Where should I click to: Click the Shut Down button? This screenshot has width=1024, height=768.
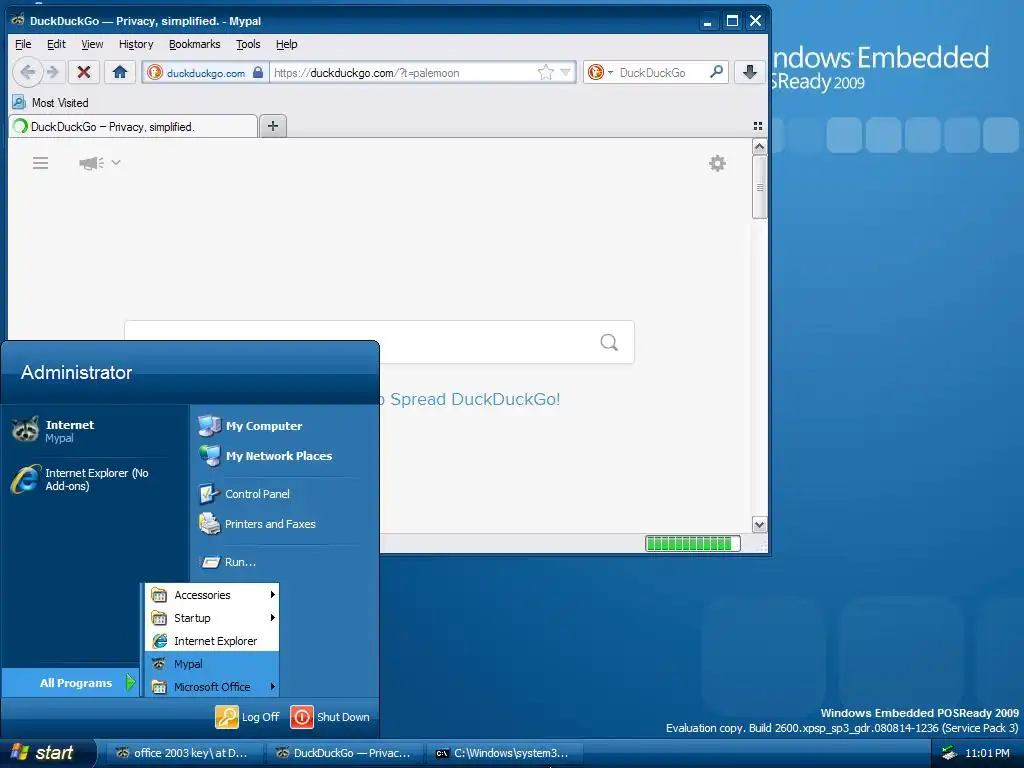coord(330,716)
